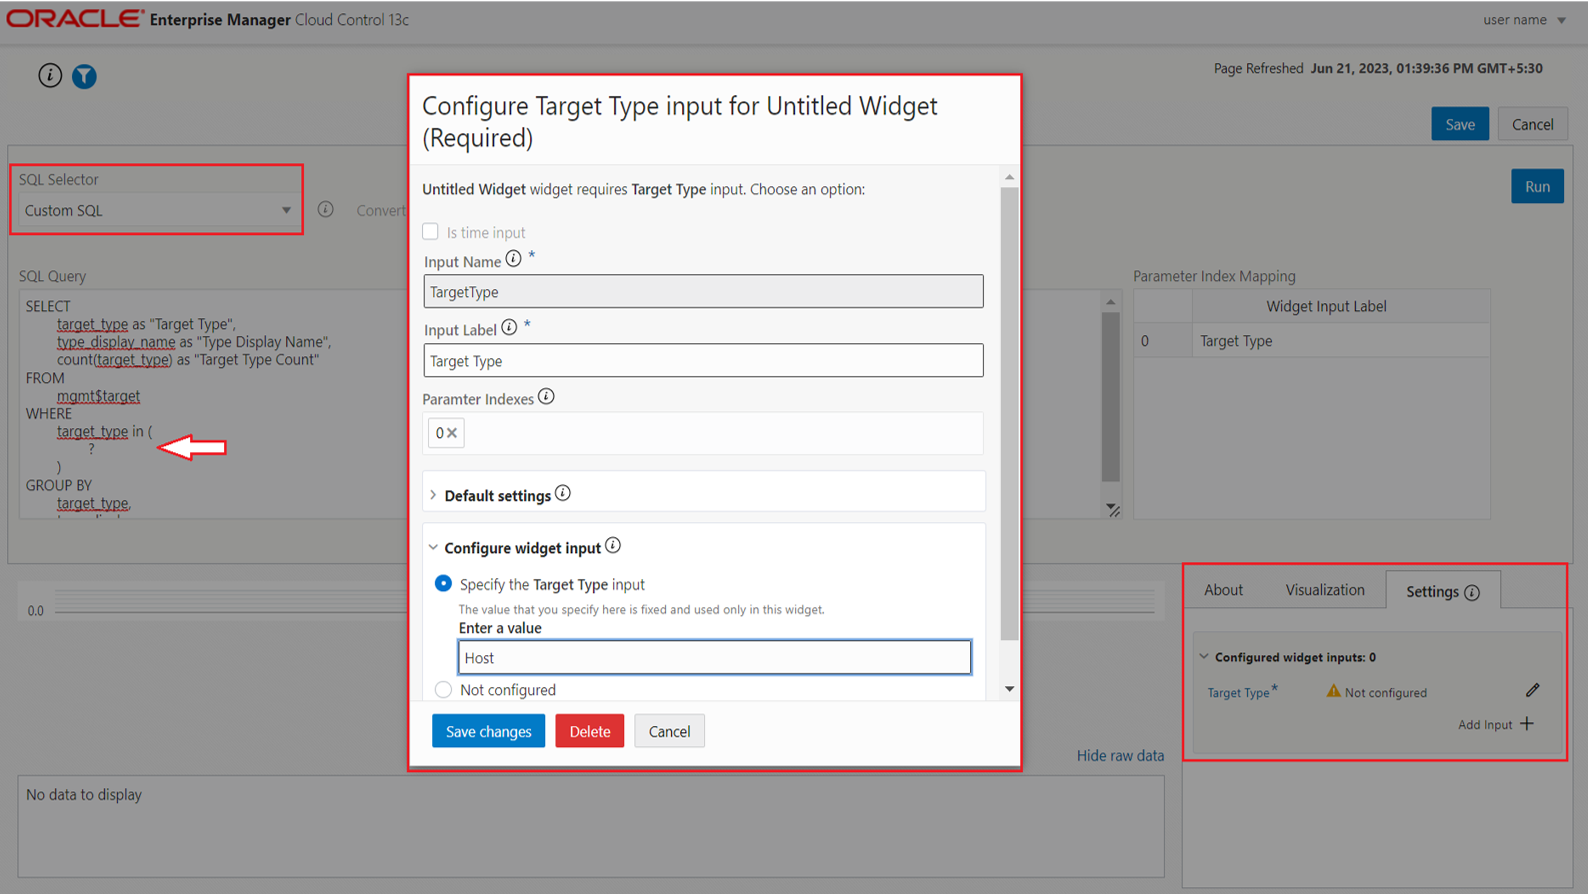The width and height of the screenshot is (1589, 894).
Task: Click the Save changes button
Action: tap(488, 731)
